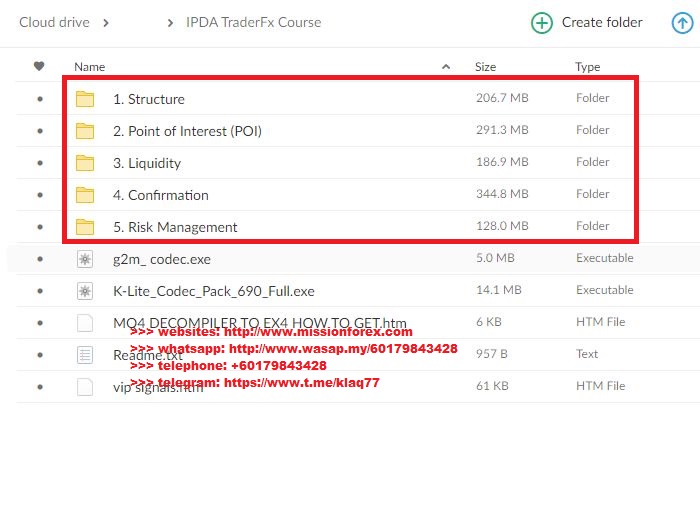Image resolution: width=700 pixels, height=509 pixels.
Task: Click Executable type of g2m_ codec.exe
Action: pyautogui.click(x=604, y=258)
